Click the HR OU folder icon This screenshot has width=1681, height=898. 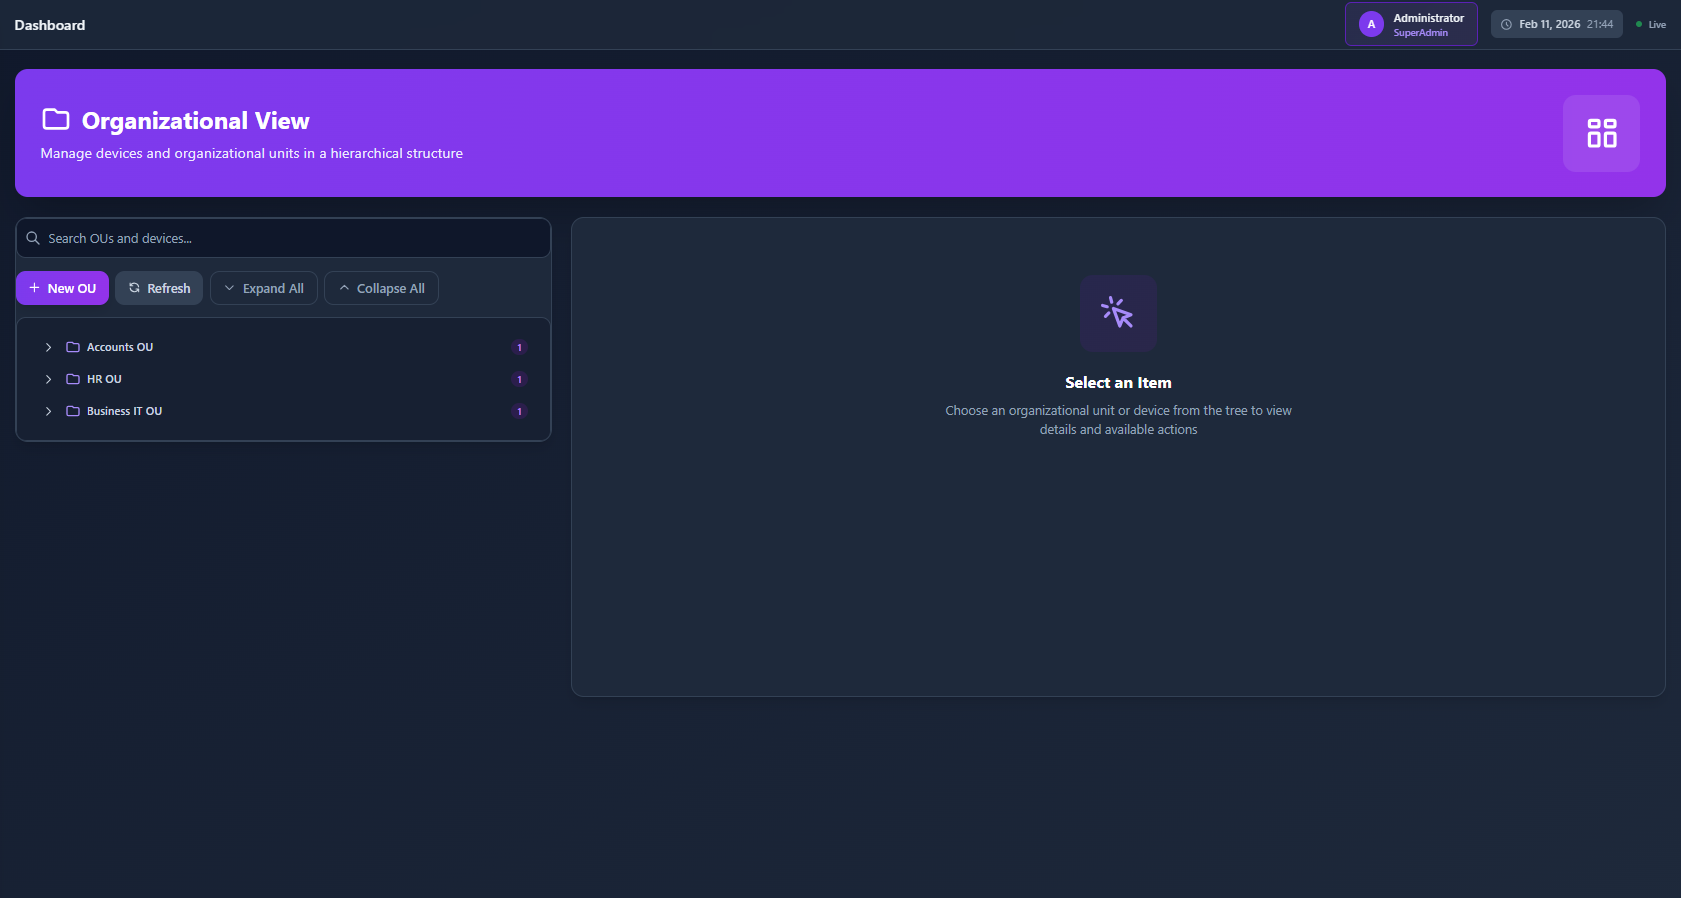pyautogui.click(x=73, y=379)
